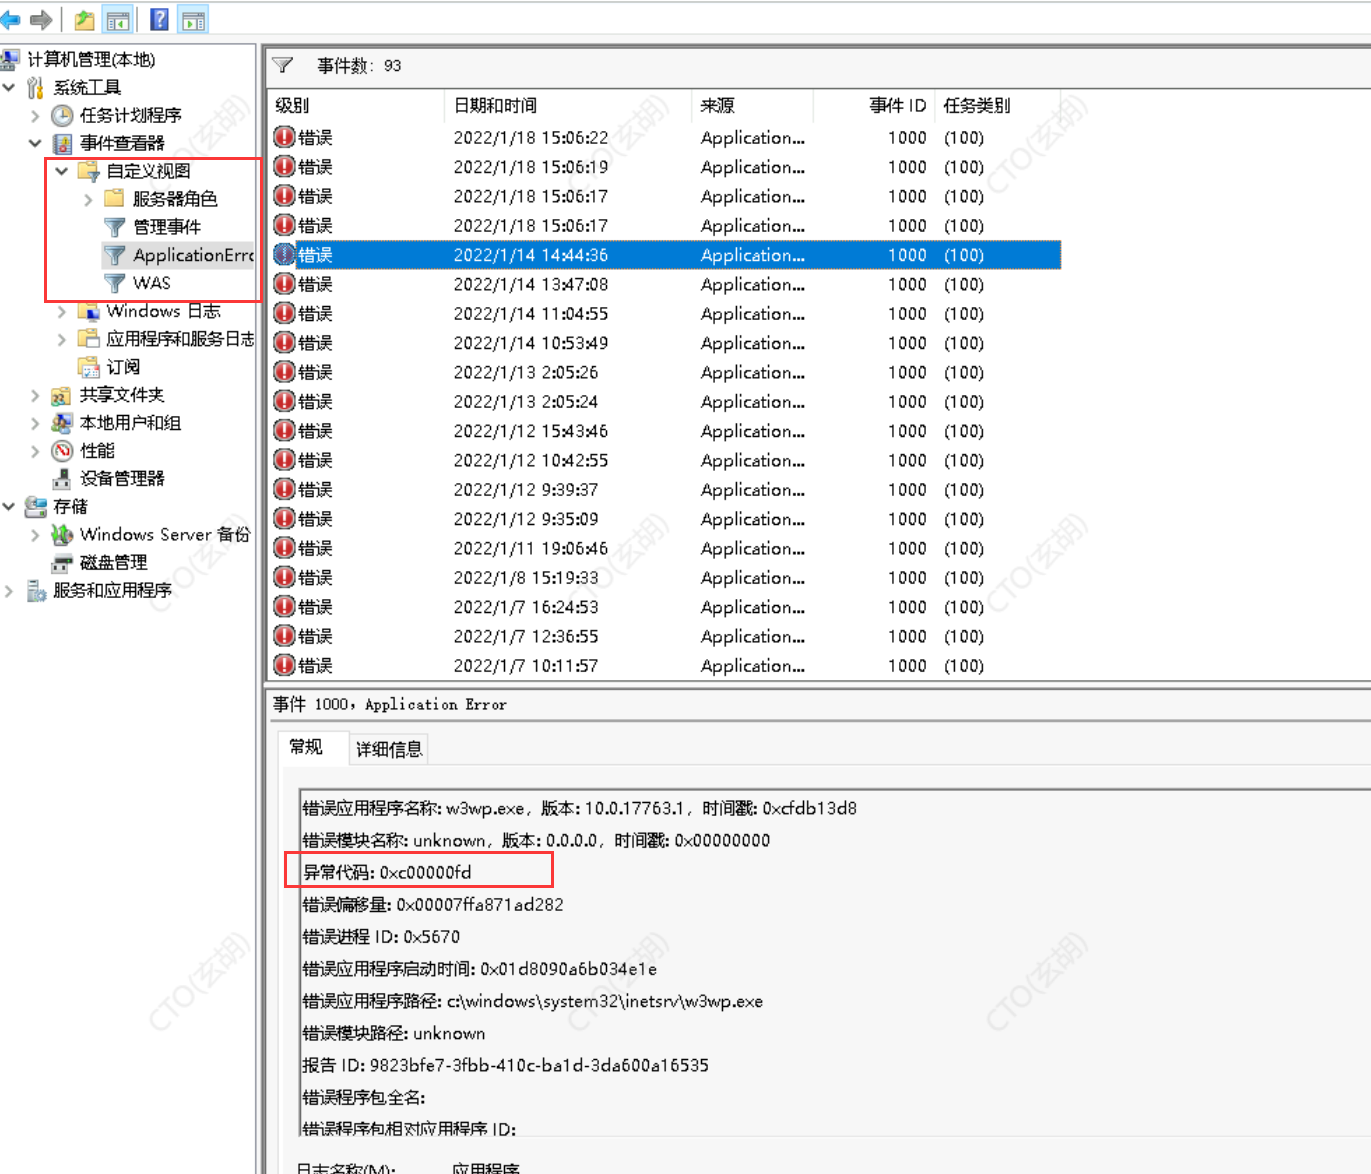Screen dimensions: 1371x1174
Task: Click the filter funnel icon beside 事件数
Action: [283, 66]
